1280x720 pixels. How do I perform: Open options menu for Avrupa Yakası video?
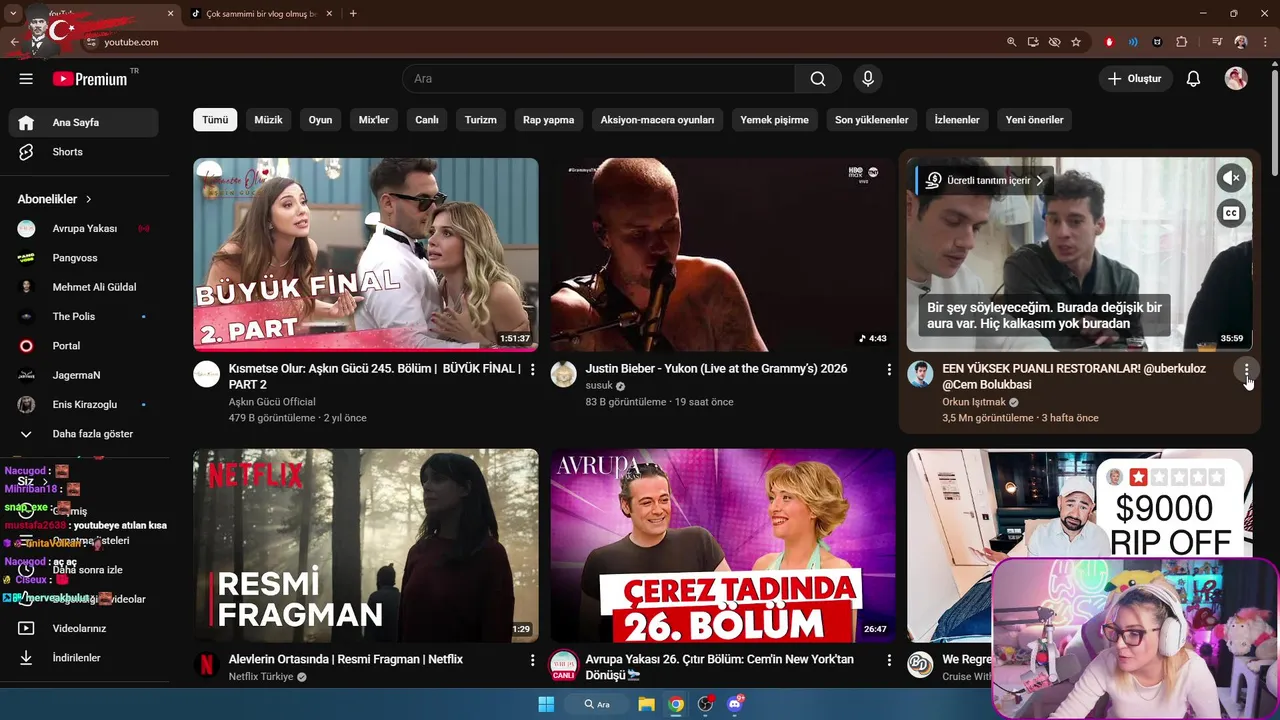[x=889, y=661]
